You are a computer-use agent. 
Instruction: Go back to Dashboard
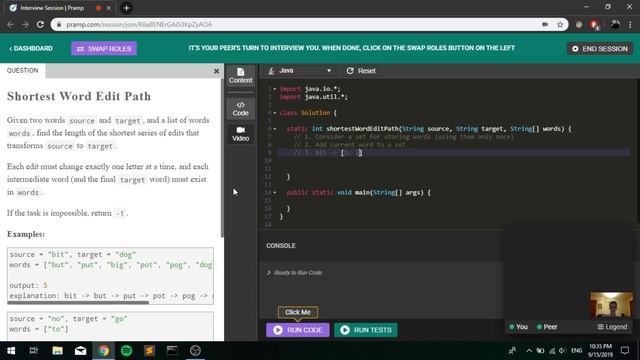point(31,49)
